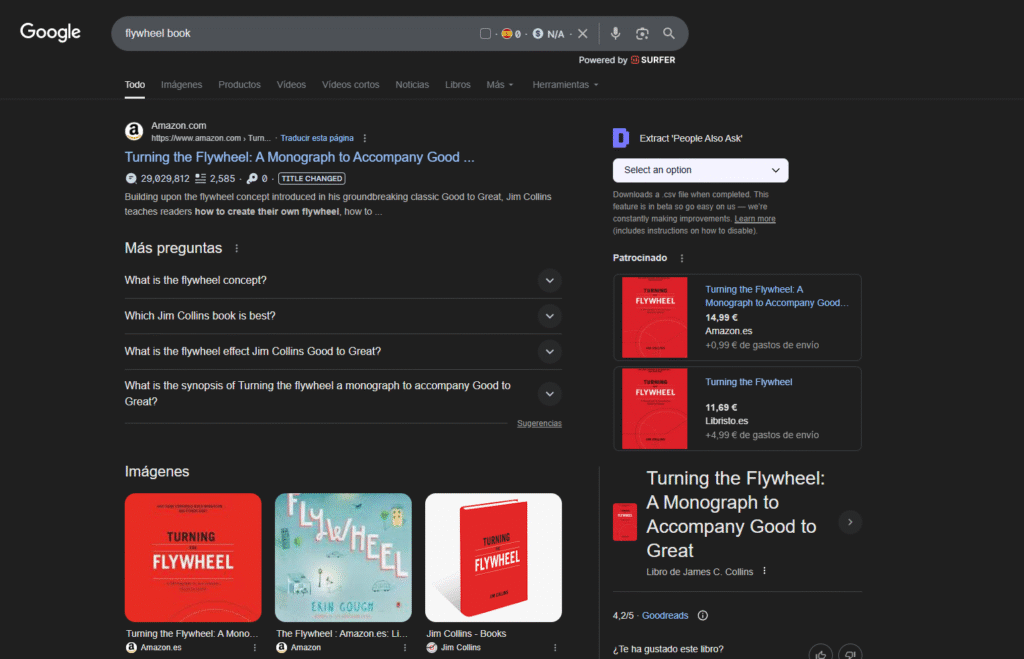Toggle the checkbox in the search bar
The width and height of the screenshot is (1024, 659).
tap(485, 34)
